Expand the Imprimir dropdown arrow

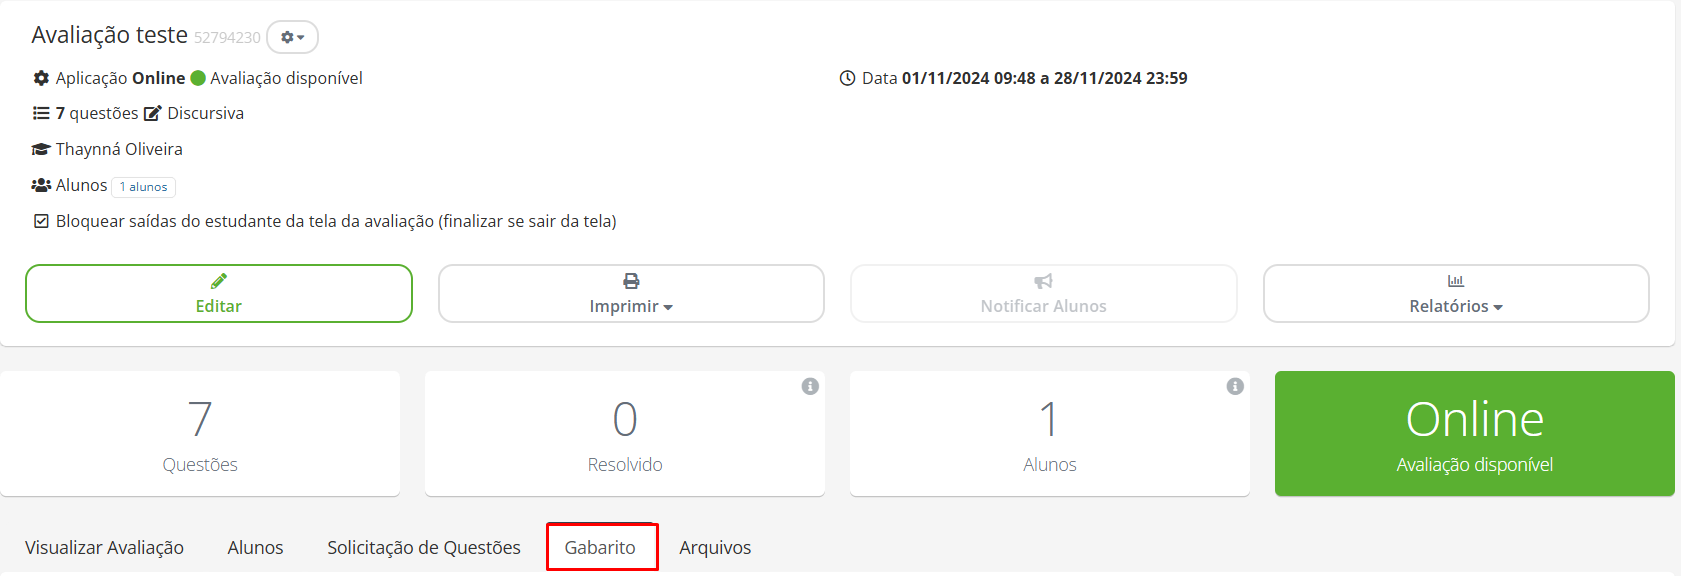(x=668, y=307)
